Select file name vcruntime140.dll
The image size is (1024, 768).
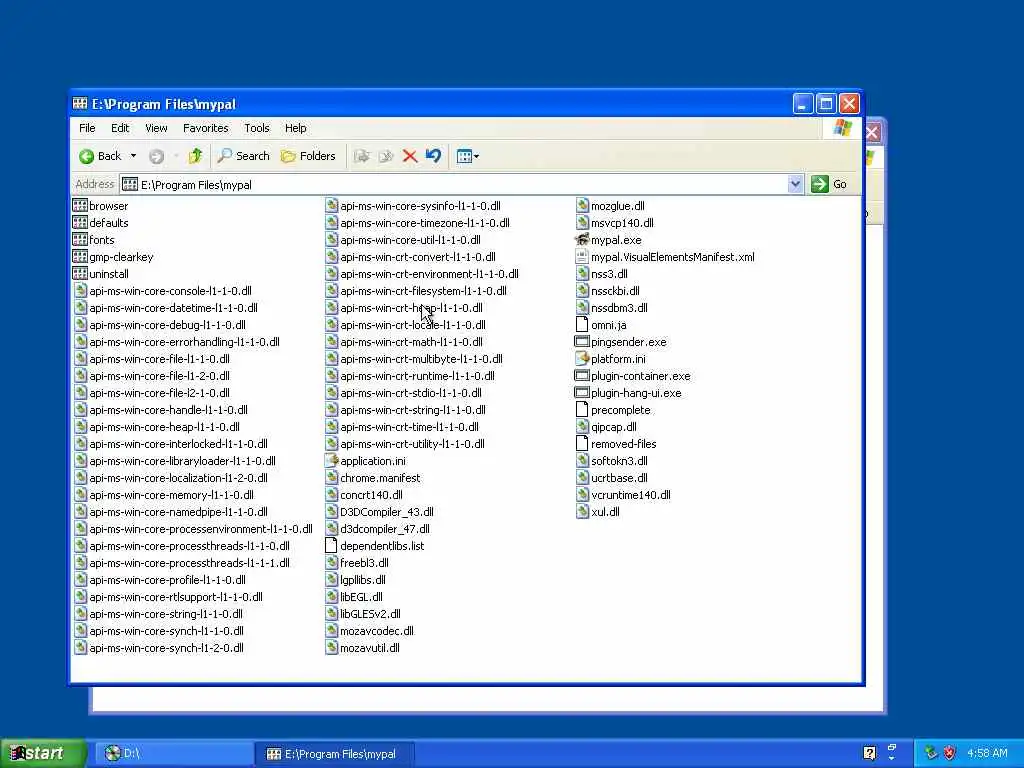click(631, 494)
